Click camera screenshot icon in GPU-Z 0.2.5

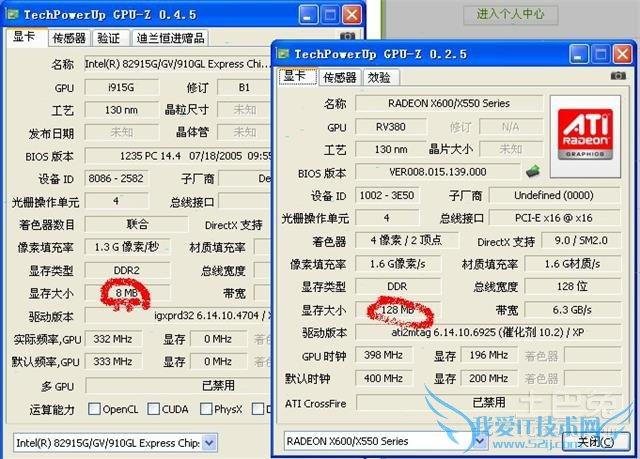[618, 76]
